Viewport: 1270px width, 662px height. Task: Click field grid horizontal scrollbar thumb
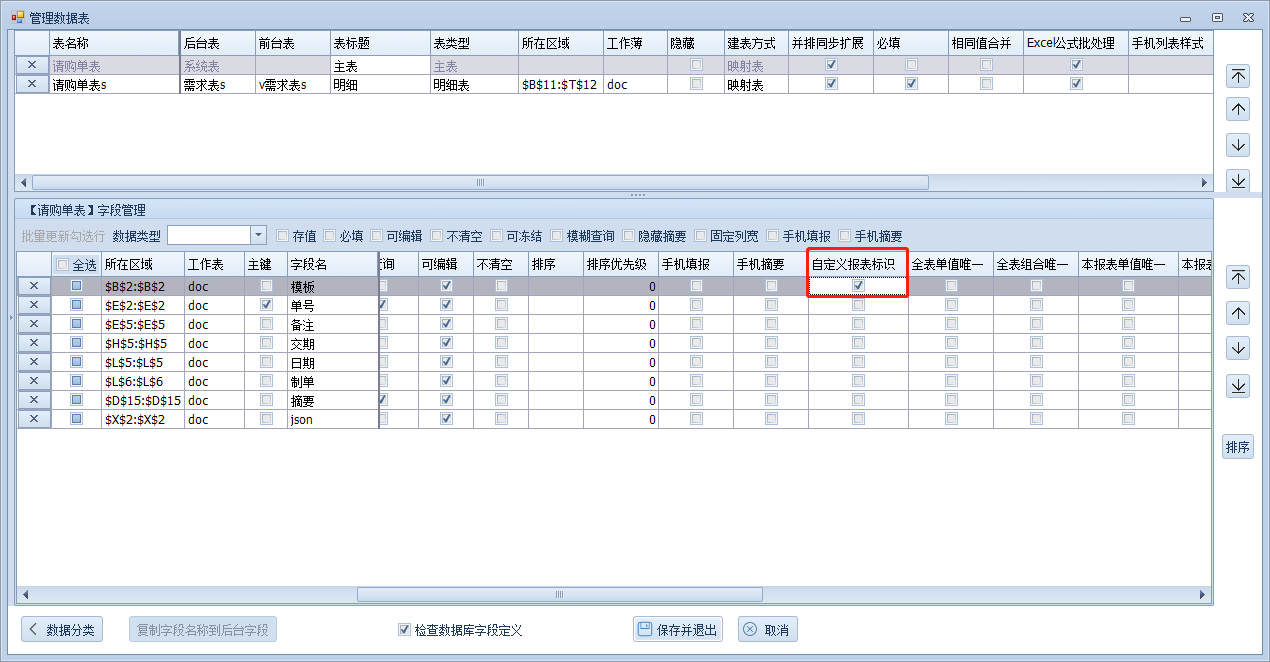559,594
